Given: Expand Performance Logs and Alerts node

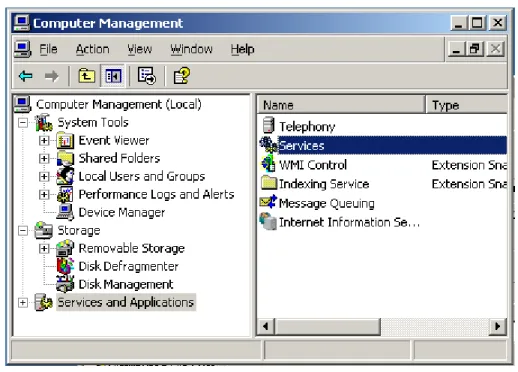Looking at the screenshot, I should click(x=44, y=195).
